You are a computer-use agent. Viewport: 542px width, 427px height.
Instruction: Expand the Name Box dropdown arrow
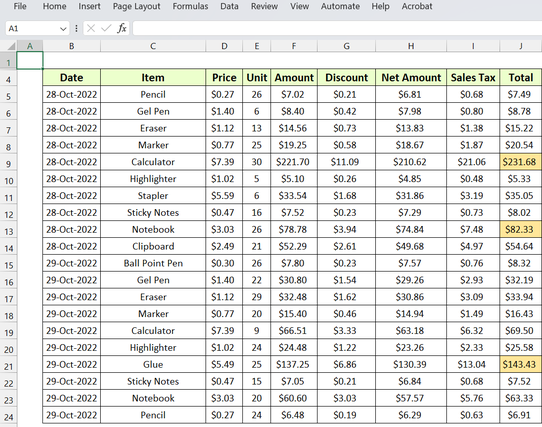63,29
